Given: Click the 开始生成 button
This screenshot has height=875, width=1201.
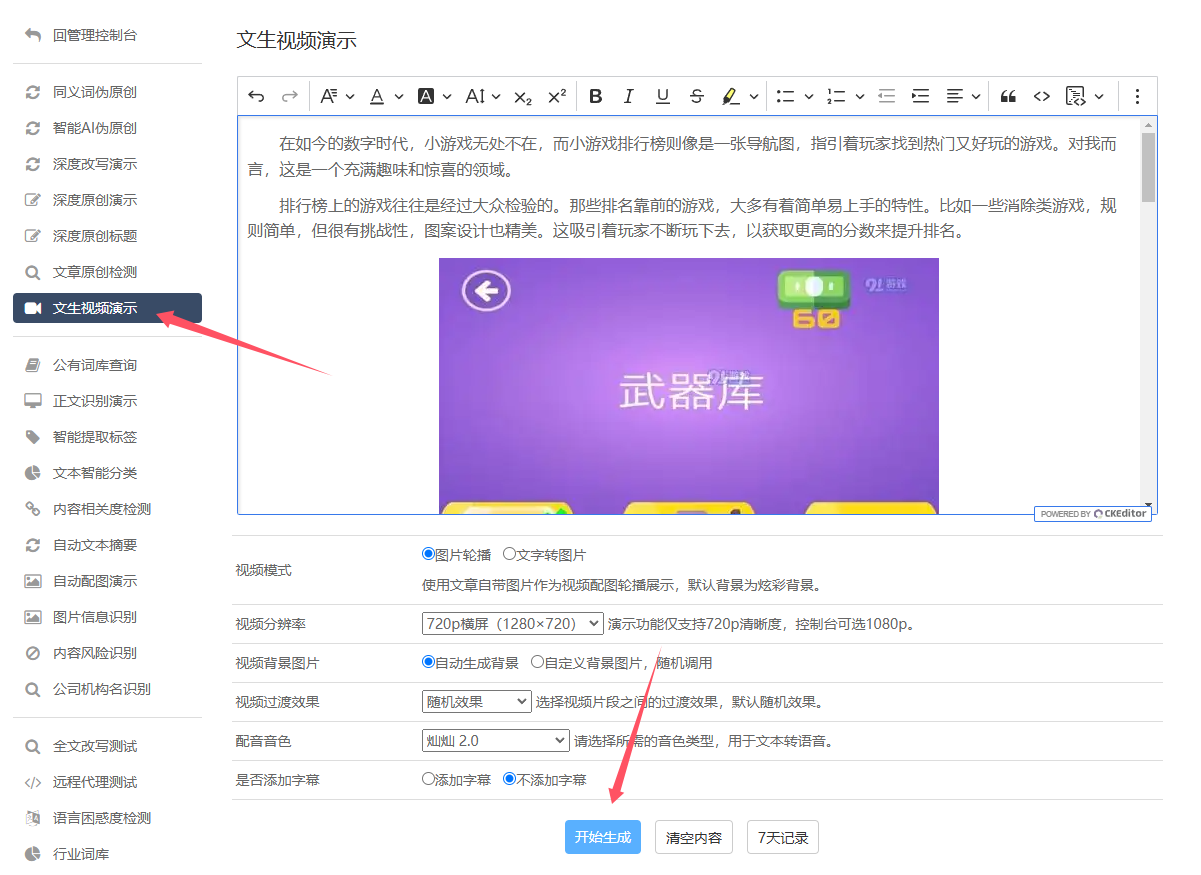Looking at the screenshot, I should coord(603,838).
